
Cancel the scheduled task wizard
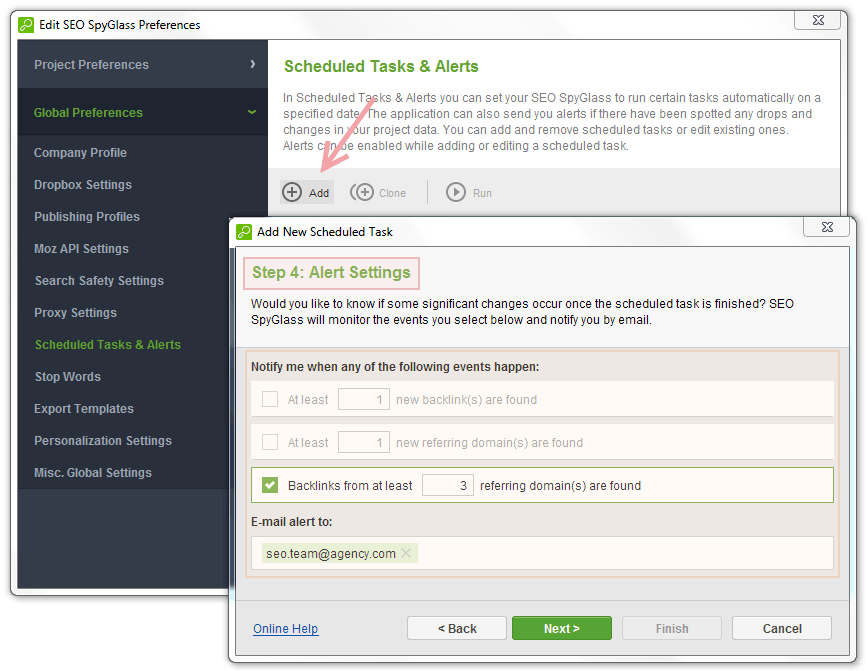pyautogui.click(x=782, y=628)
